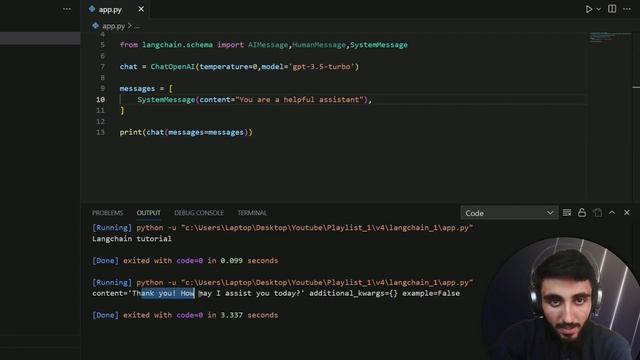Viewport: 640px width, 360px height.
Task: Click 'messages = [' on line 9
Action: (x=146, y=89)
